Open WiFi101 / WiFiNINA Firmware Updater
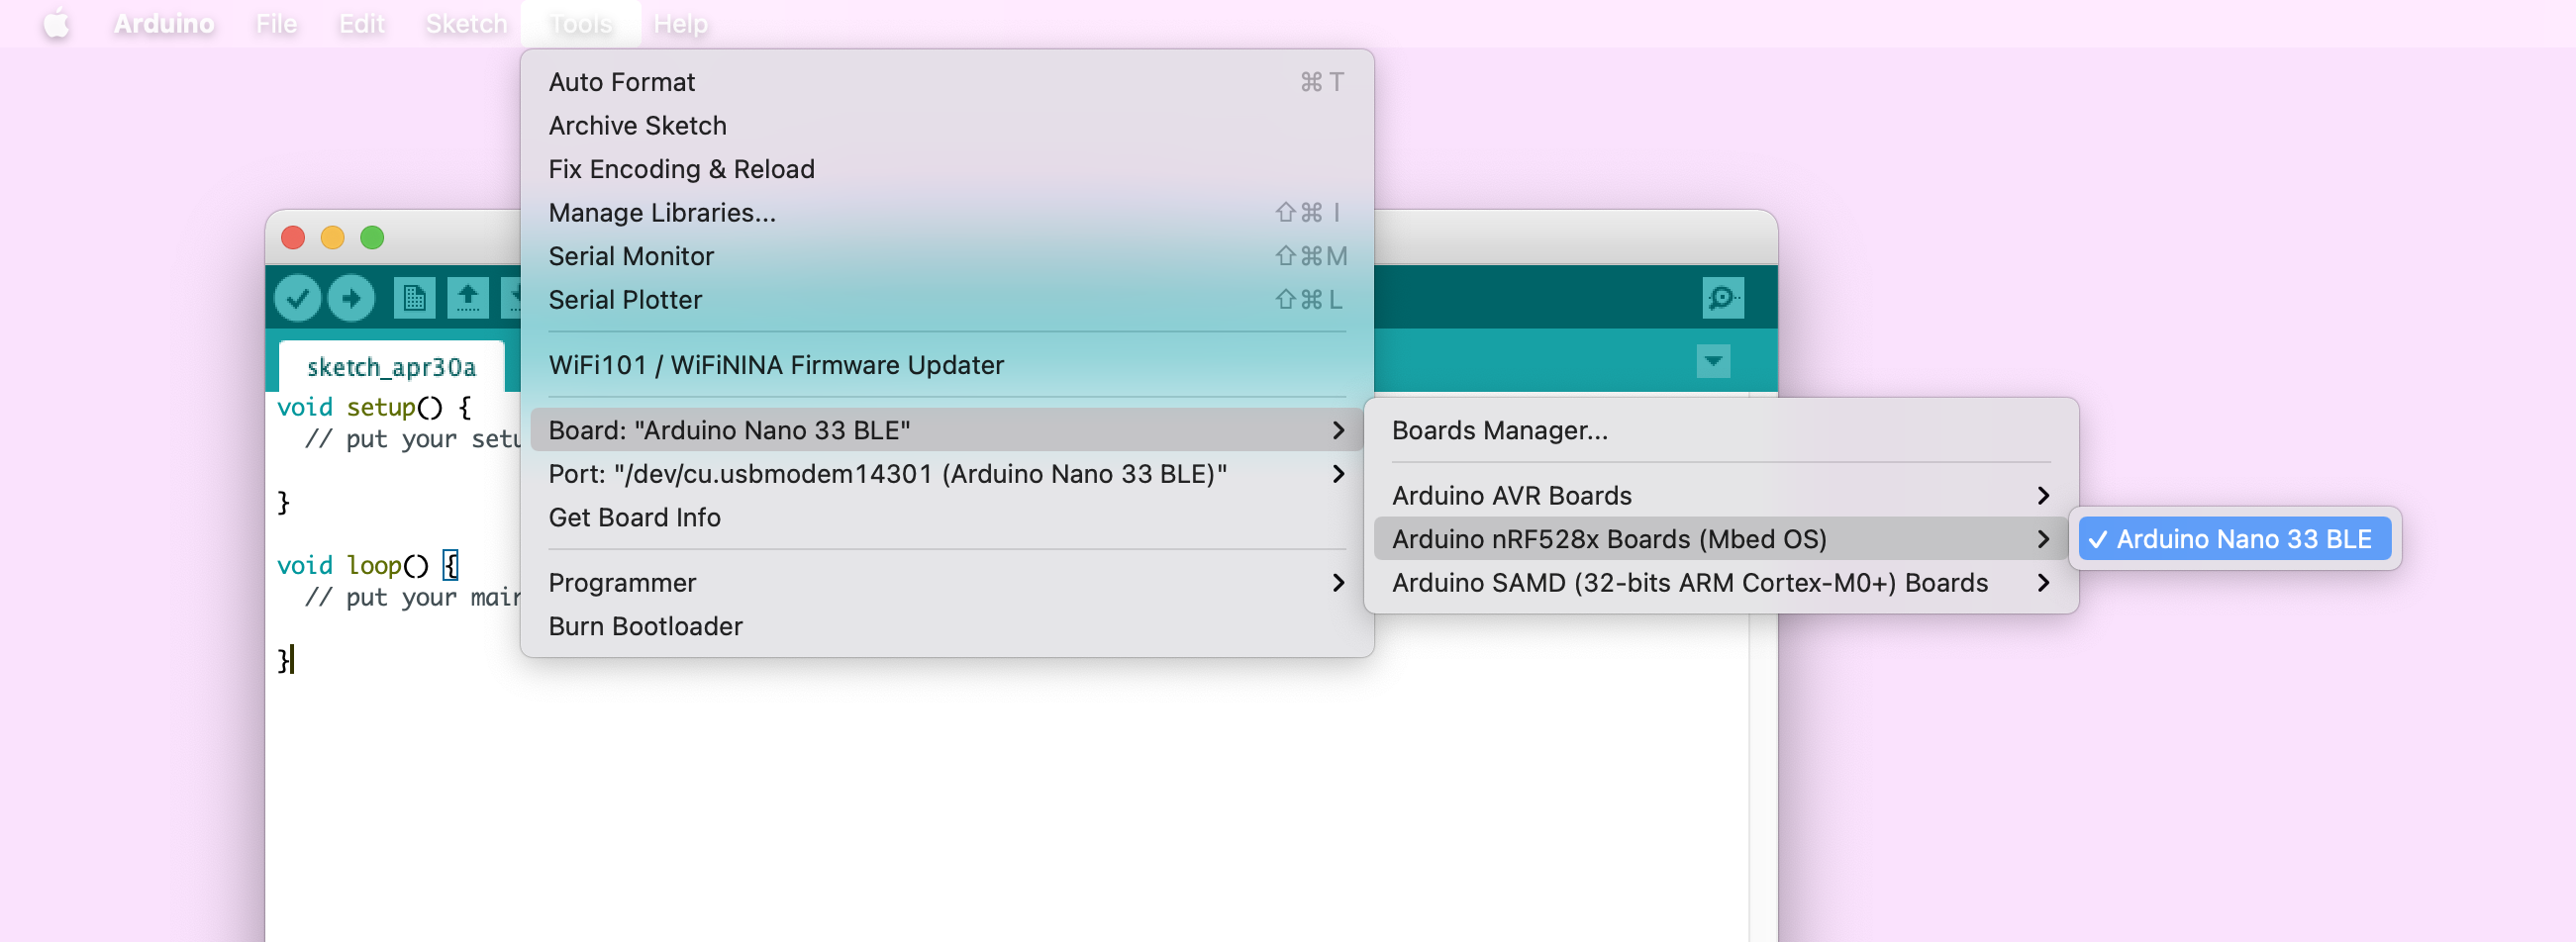 [946, 365]
